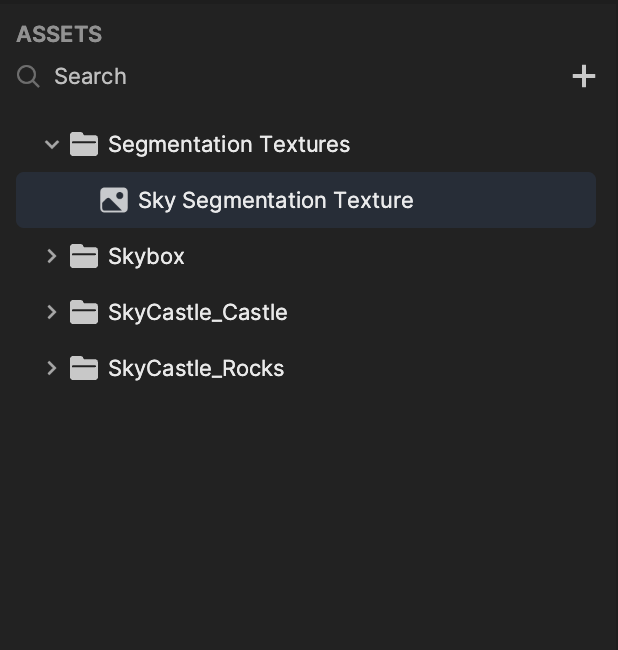
Task: Expand the SkyCastle_Rocks folder chevron
Action: [52, 368]
